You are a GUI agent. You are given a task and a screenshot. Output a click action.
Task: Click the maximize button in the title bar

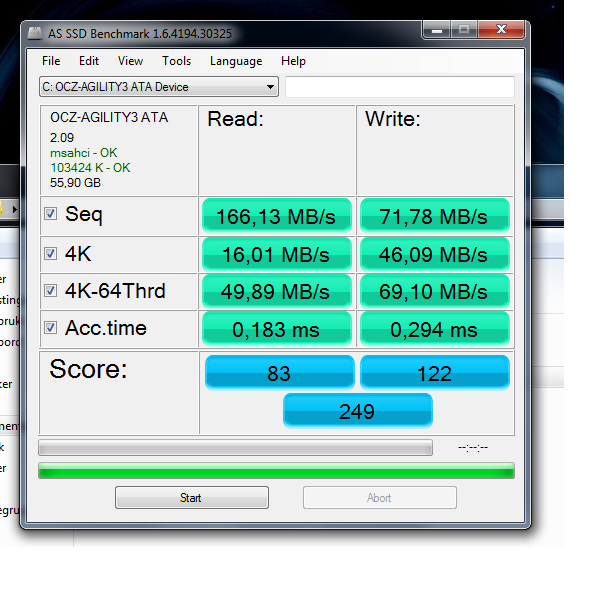click(464, 30)
